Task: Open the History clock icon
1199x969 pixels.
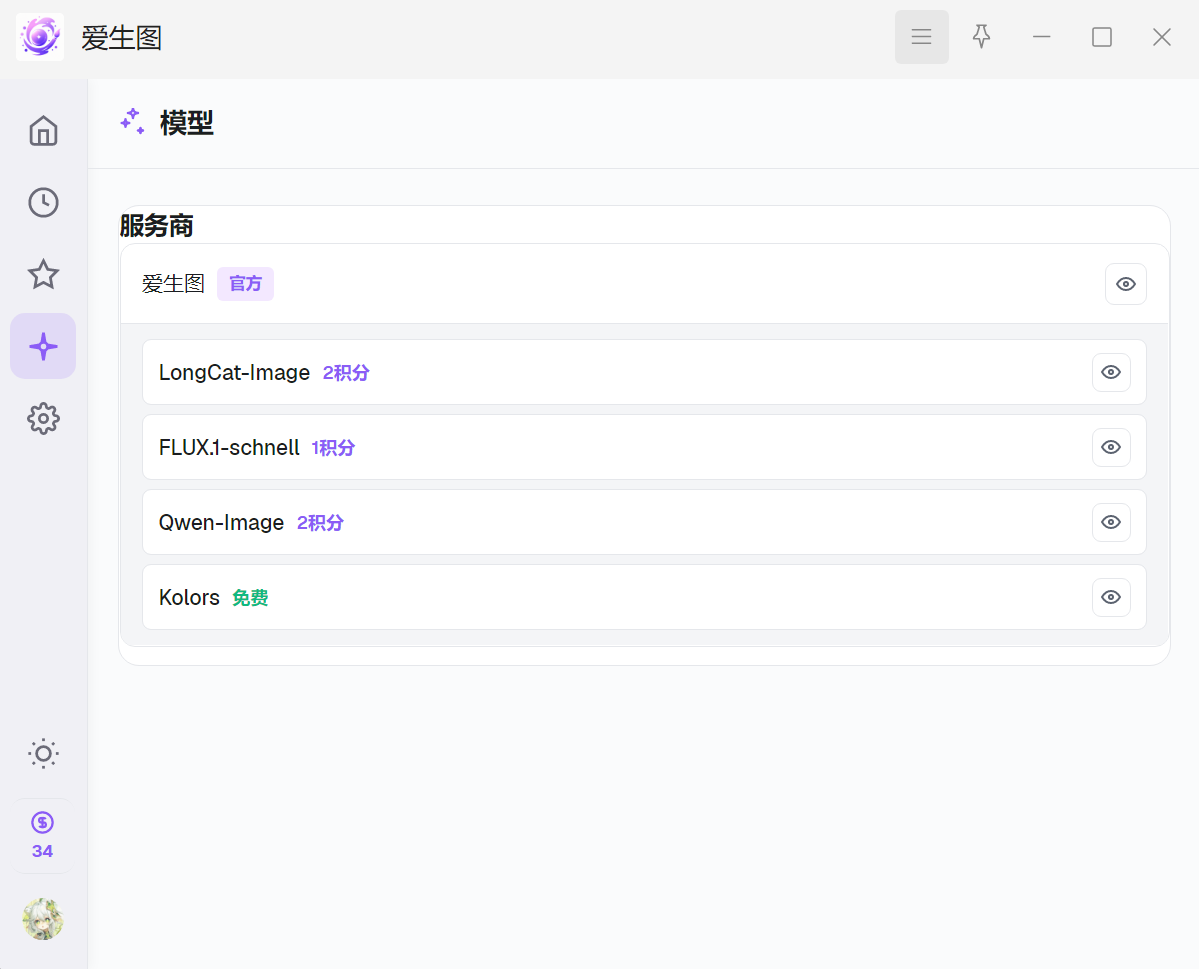Action: point(43,203)
